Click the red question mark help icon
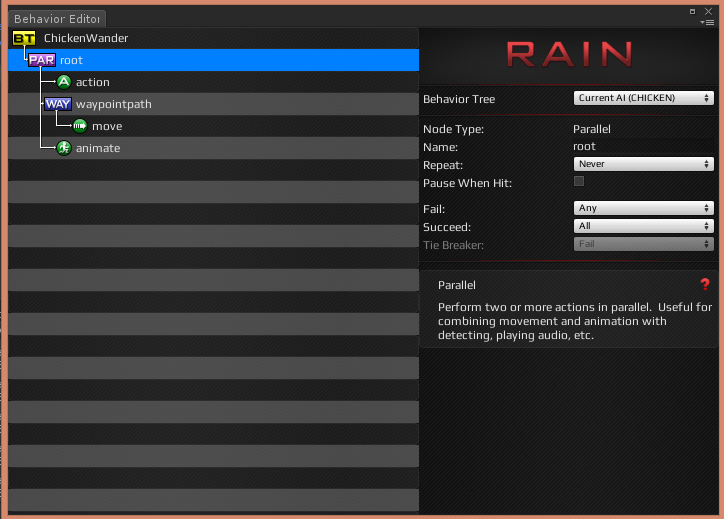This screenshot has height=519, width=724. point(705,284)
